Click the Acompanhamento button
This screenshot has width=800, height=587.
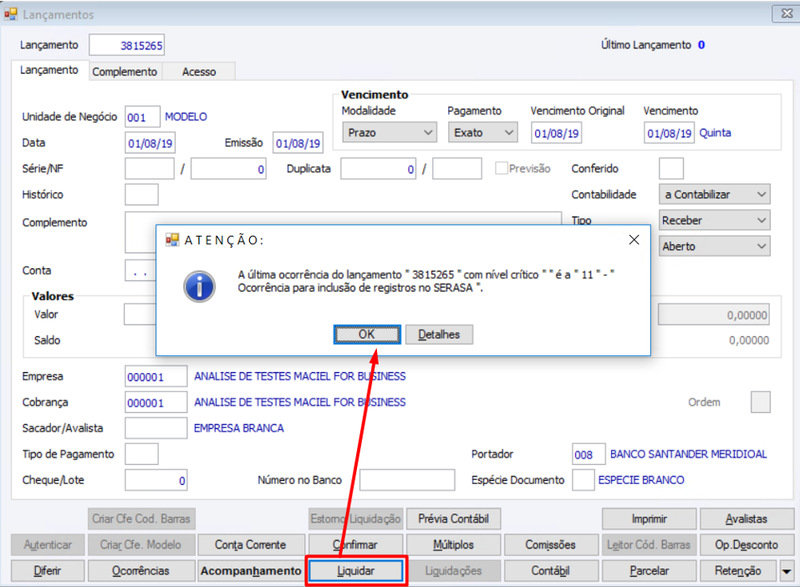point(252,571)
